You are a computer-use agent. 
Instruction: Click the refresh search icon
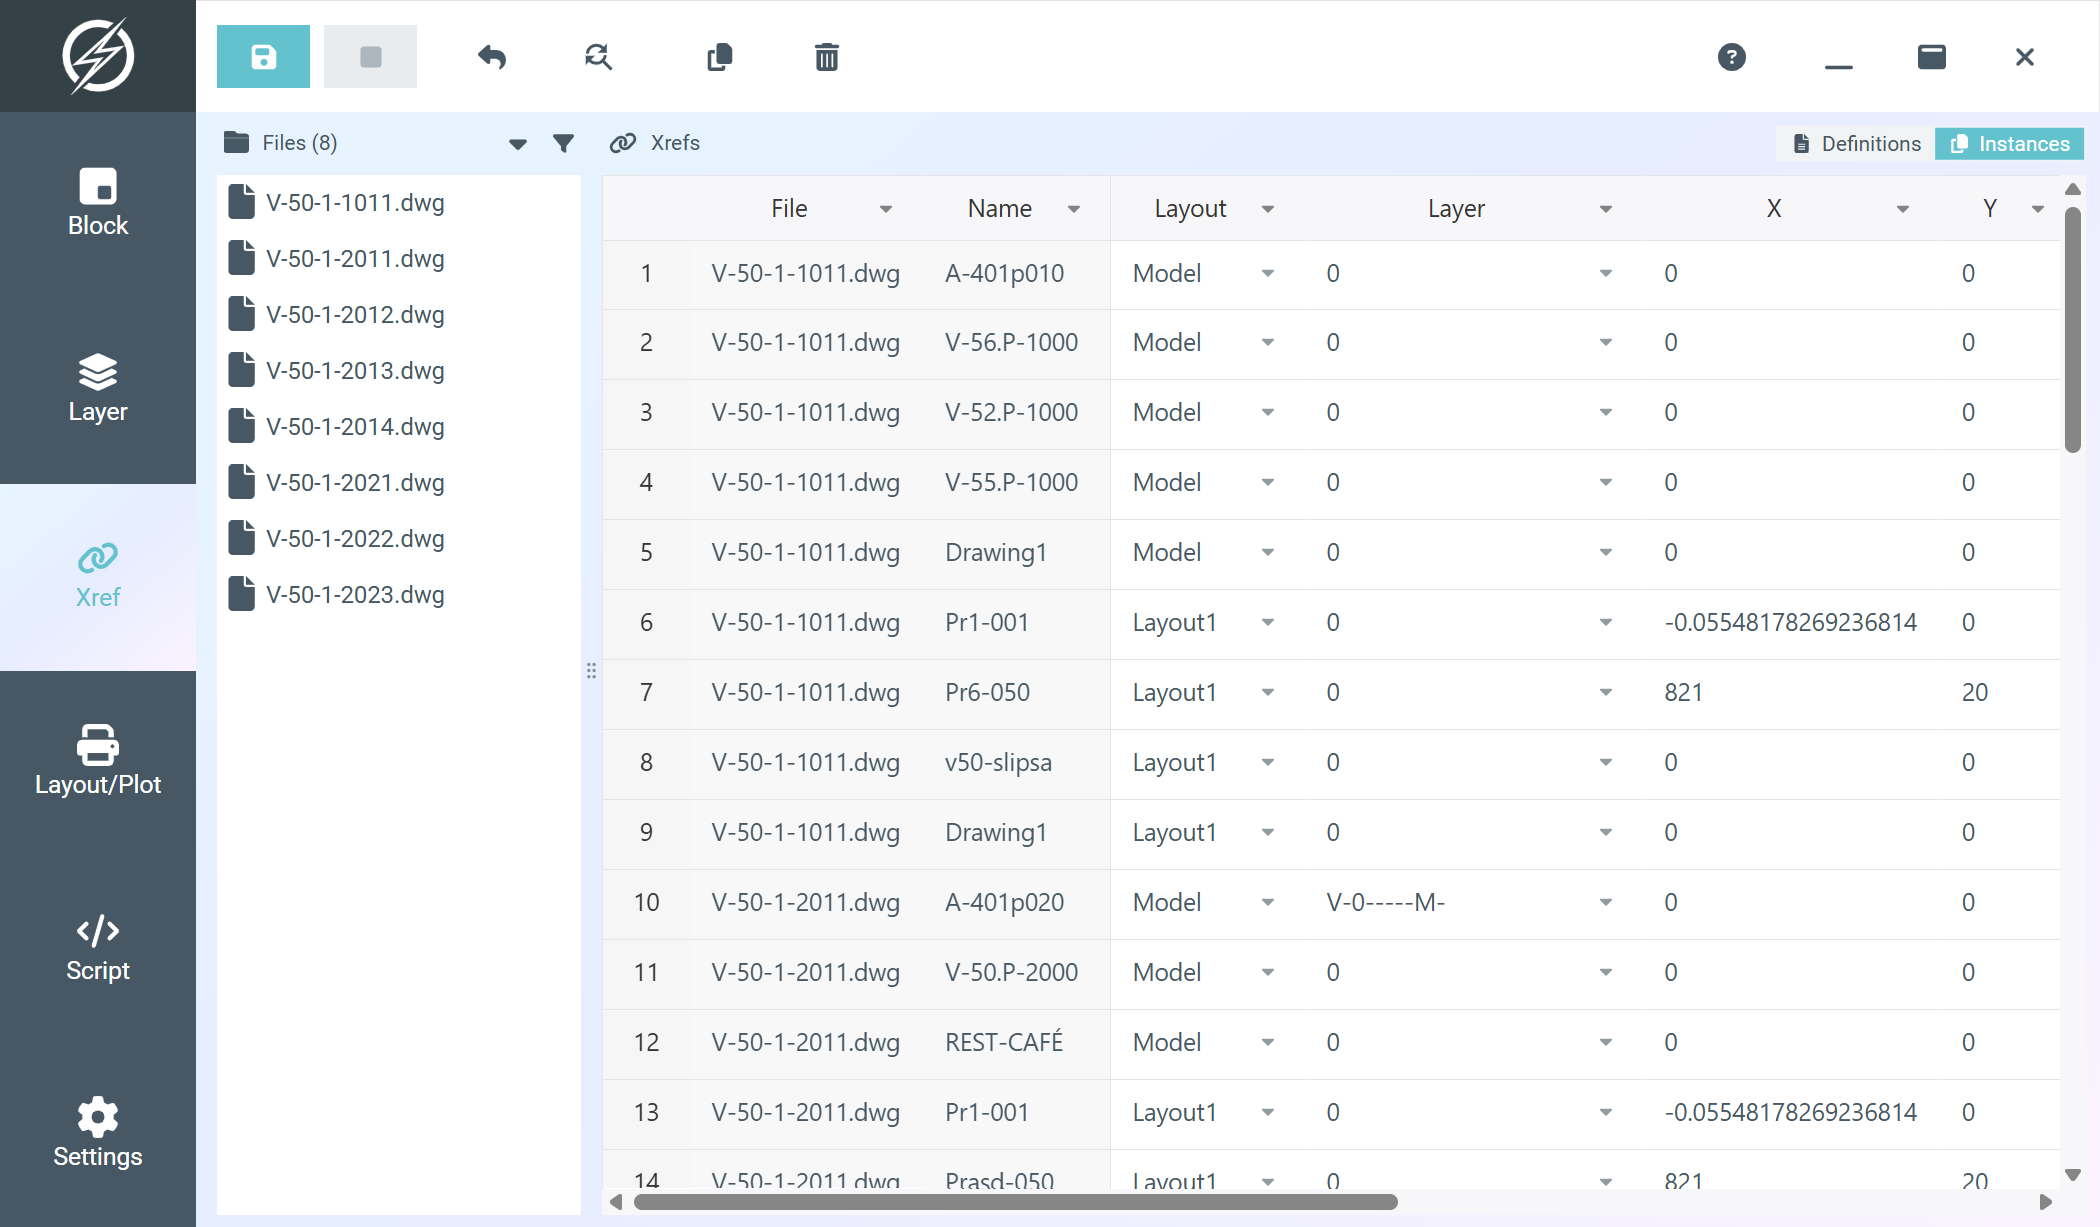598,57
